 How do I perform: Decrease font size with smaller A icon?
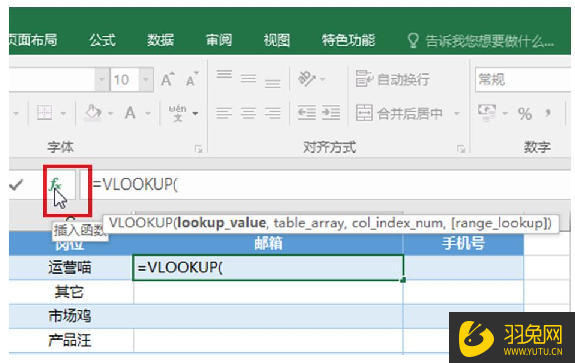[x=192, y=79]
